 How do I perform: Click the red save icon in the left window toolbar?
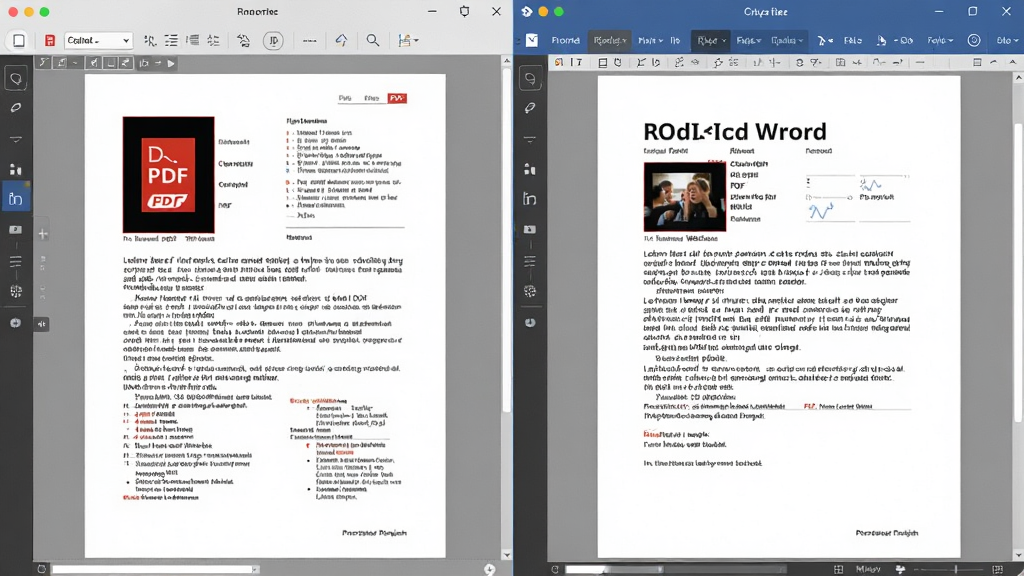pyautogui.click(x=50, y=40)
